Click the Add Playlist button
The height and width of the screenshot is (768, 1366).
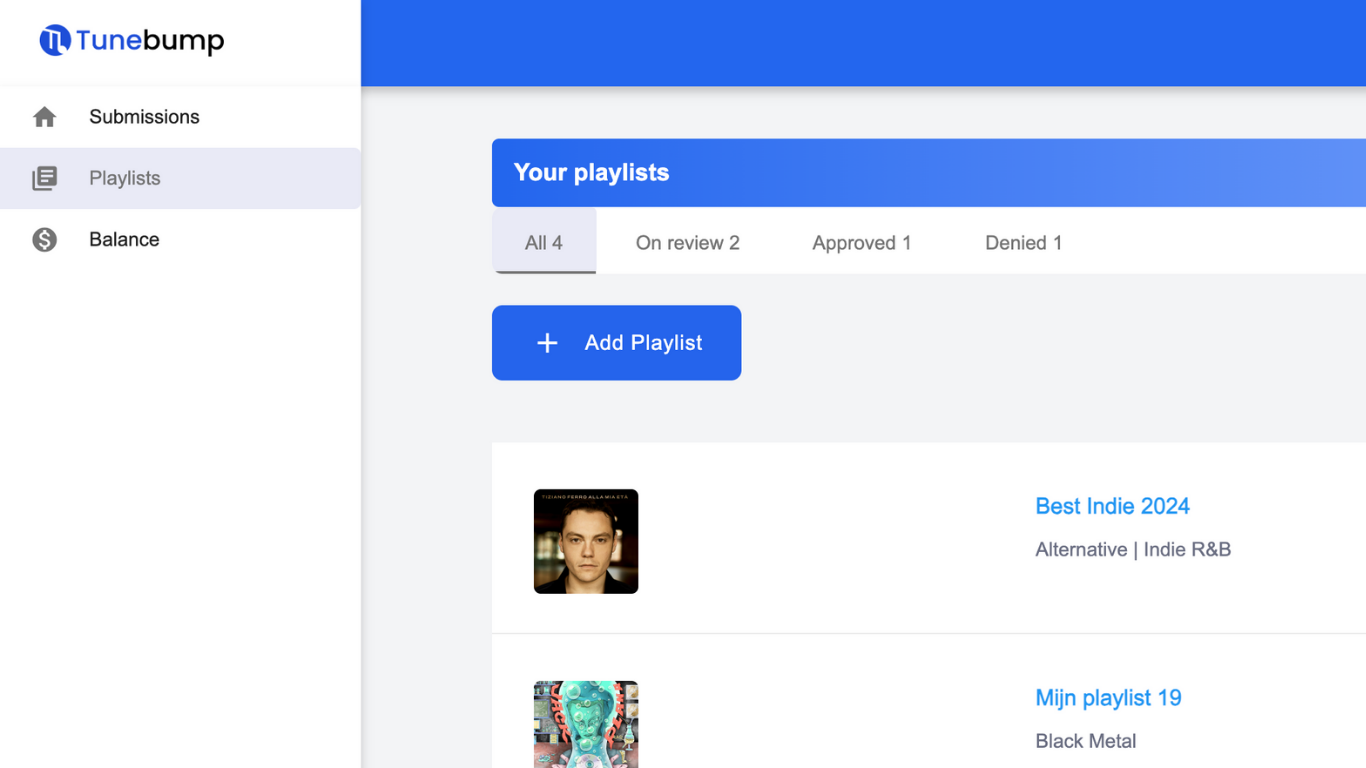tap(616, 343)
